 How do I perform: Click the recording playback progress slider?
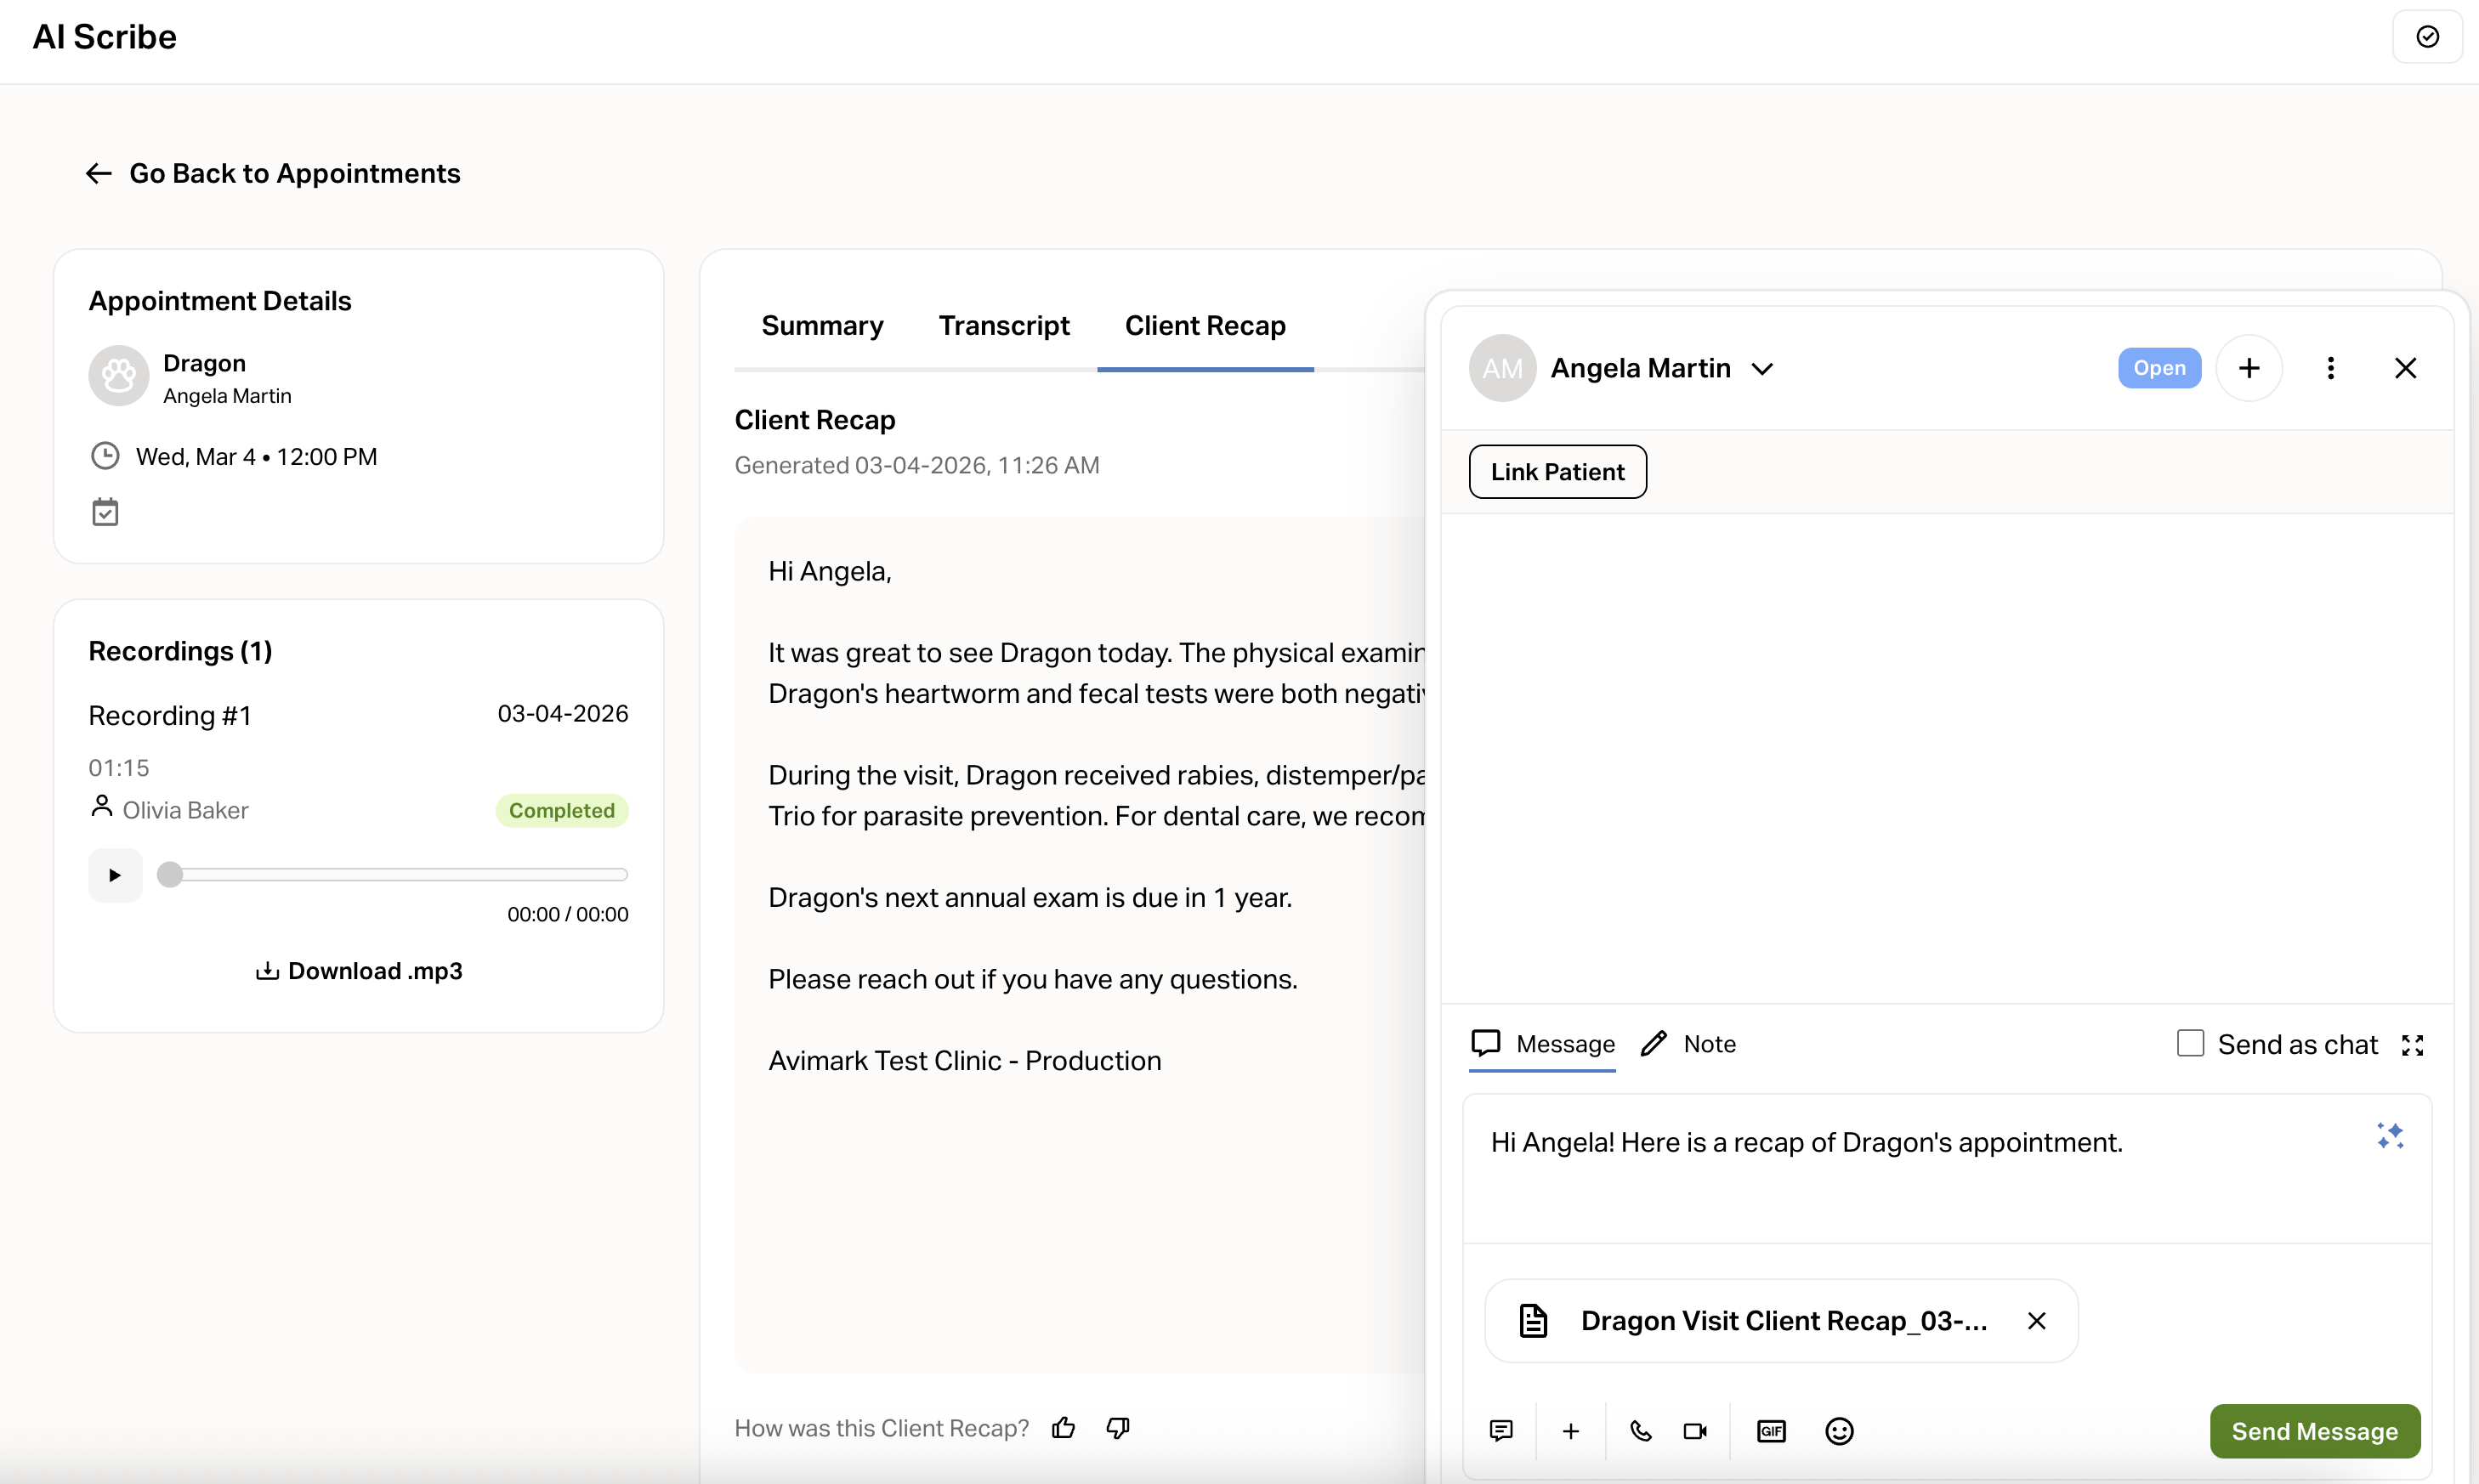398,875
